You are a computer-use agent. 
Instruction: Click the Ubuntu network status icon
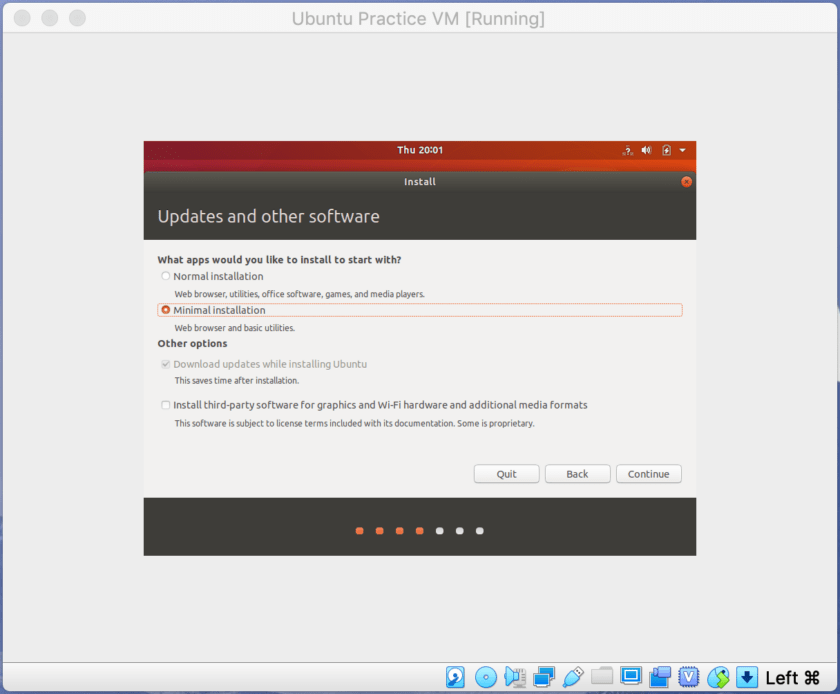627,151
